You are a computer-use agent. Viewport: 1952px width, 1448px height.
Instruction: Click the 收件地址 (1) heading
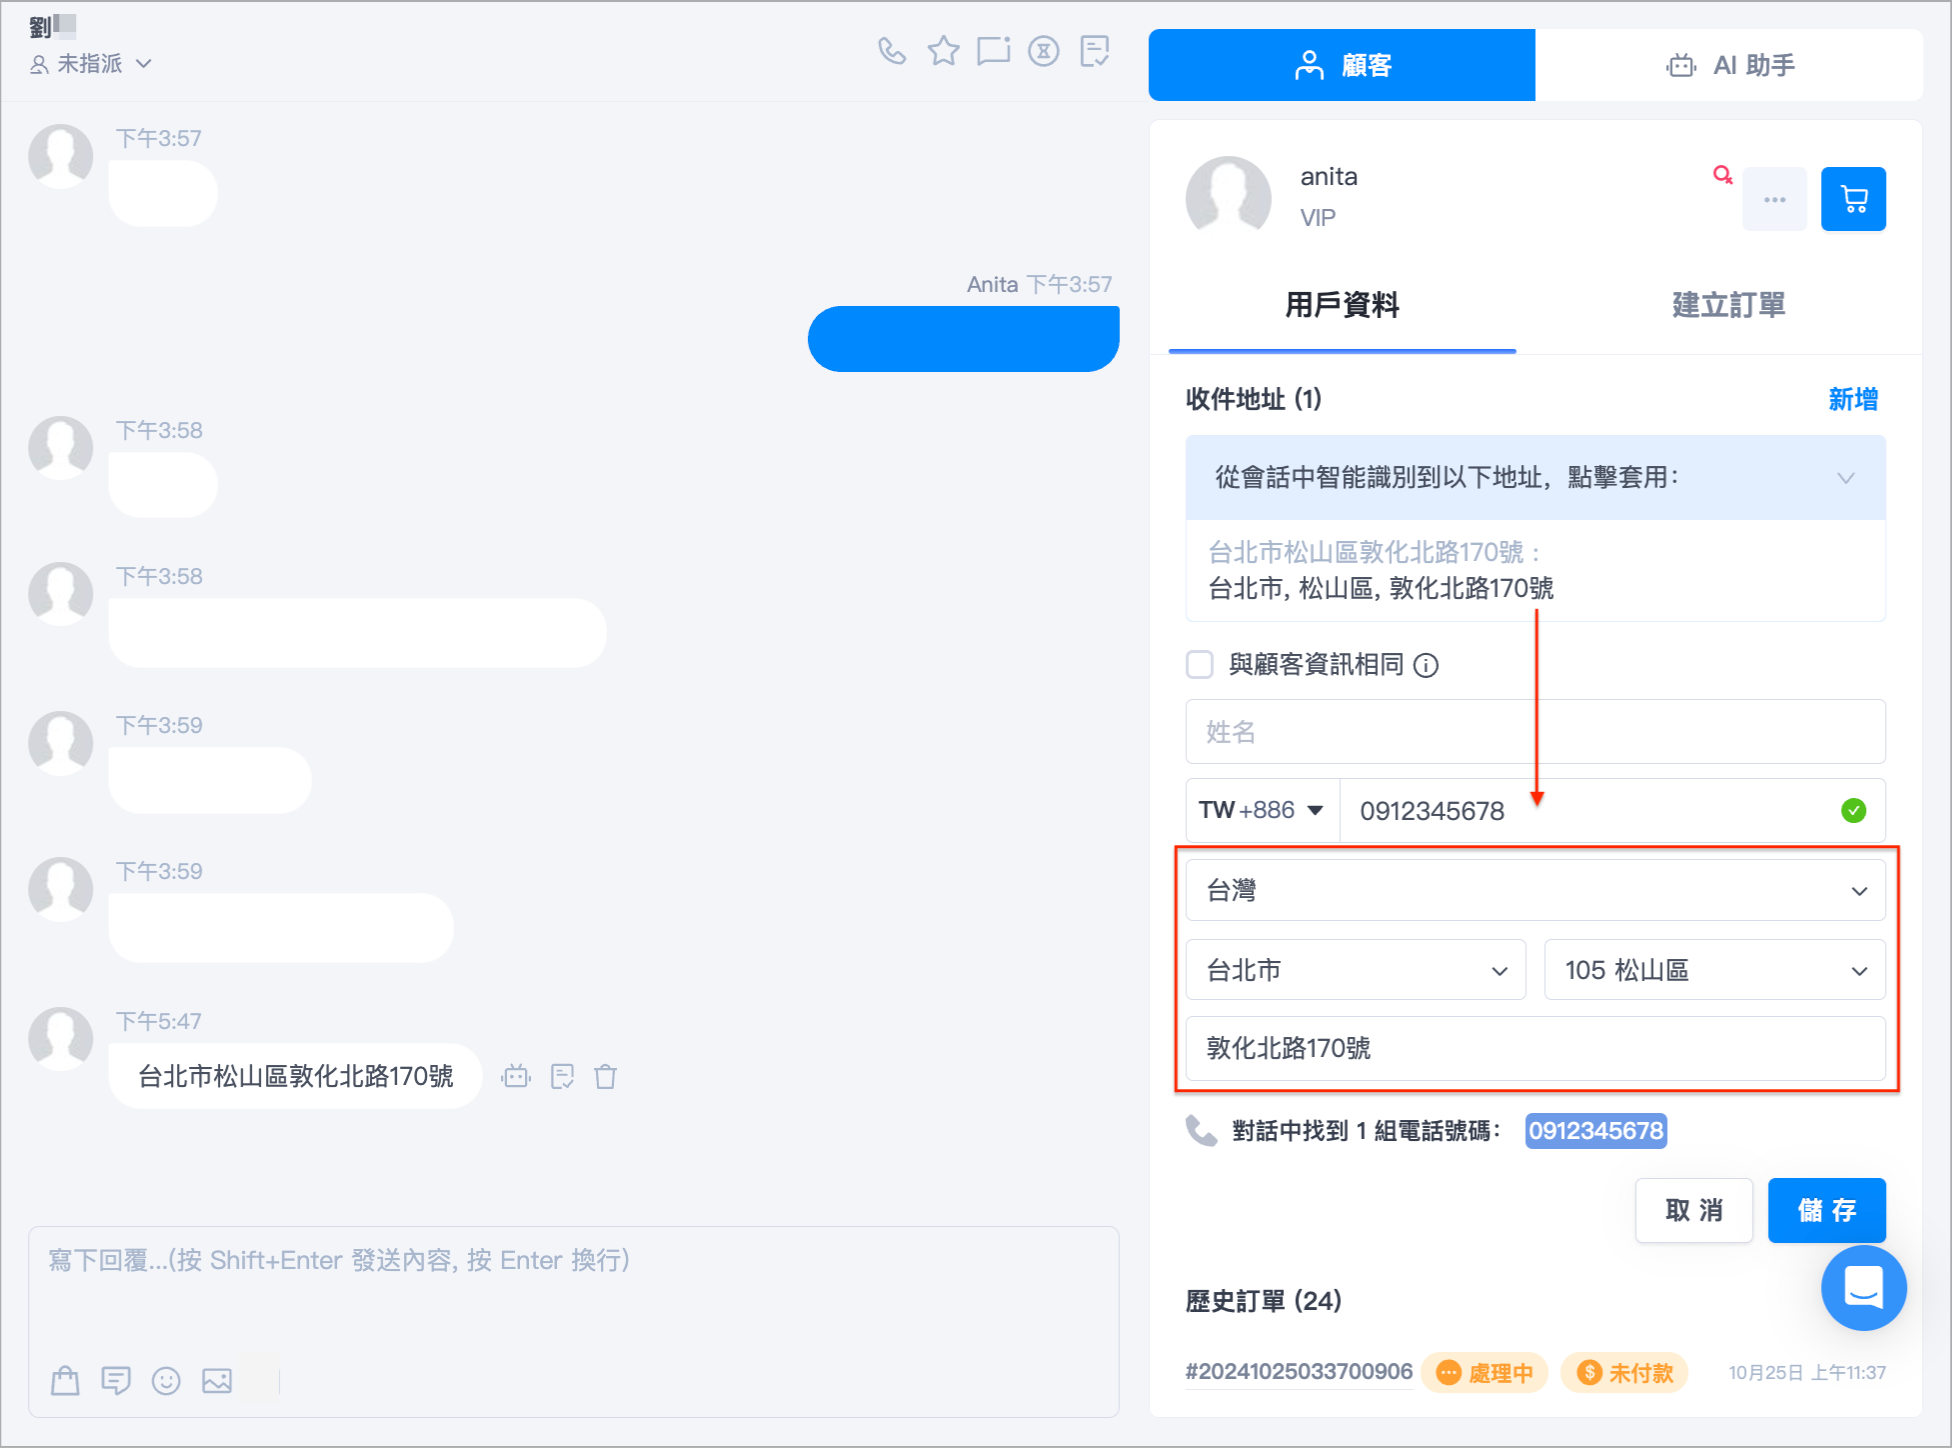(x=1253, y=399)
